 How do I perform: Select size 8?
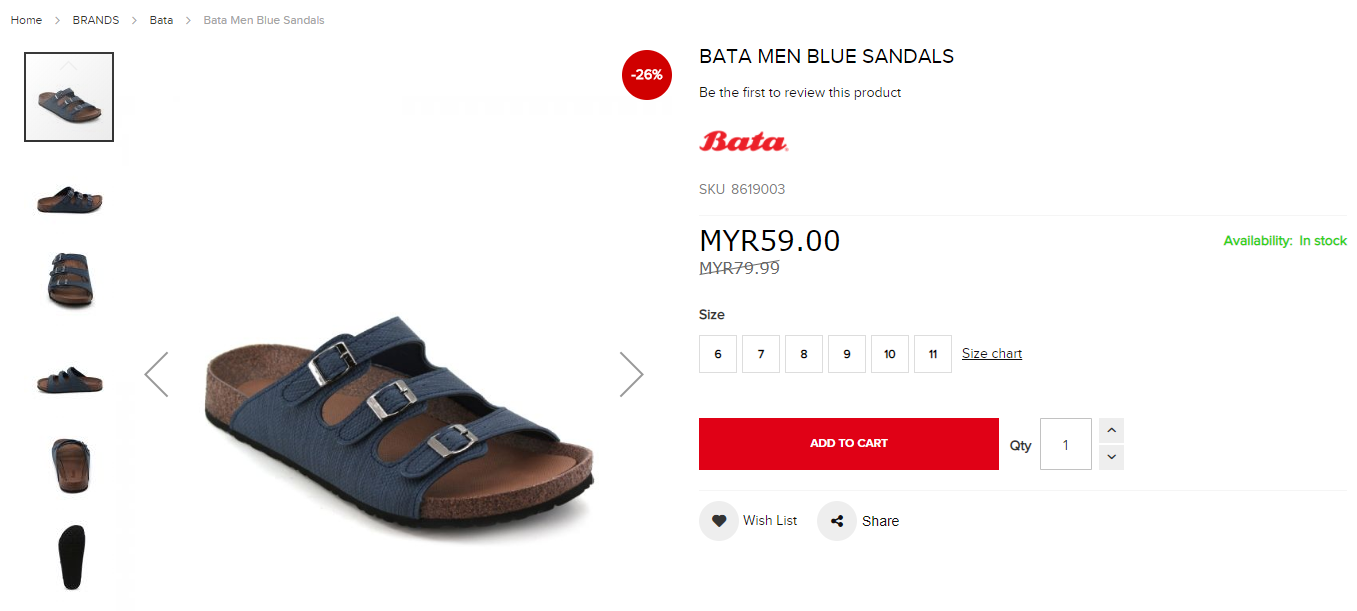tap(804, 354)
